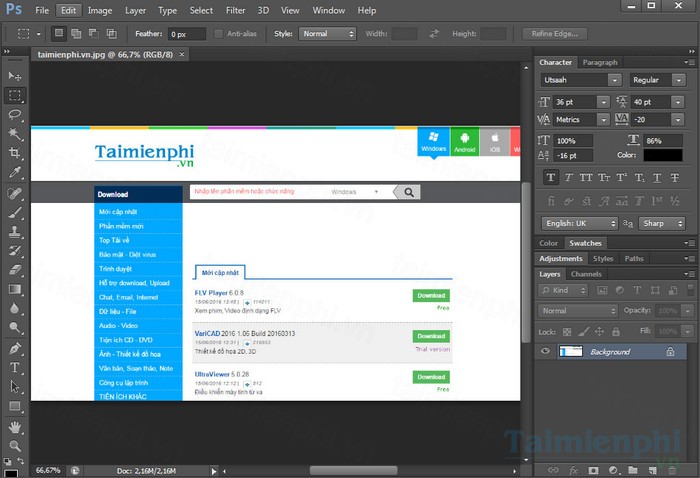
Task: Open layer styles fx menu
Action: click(573, 470)
